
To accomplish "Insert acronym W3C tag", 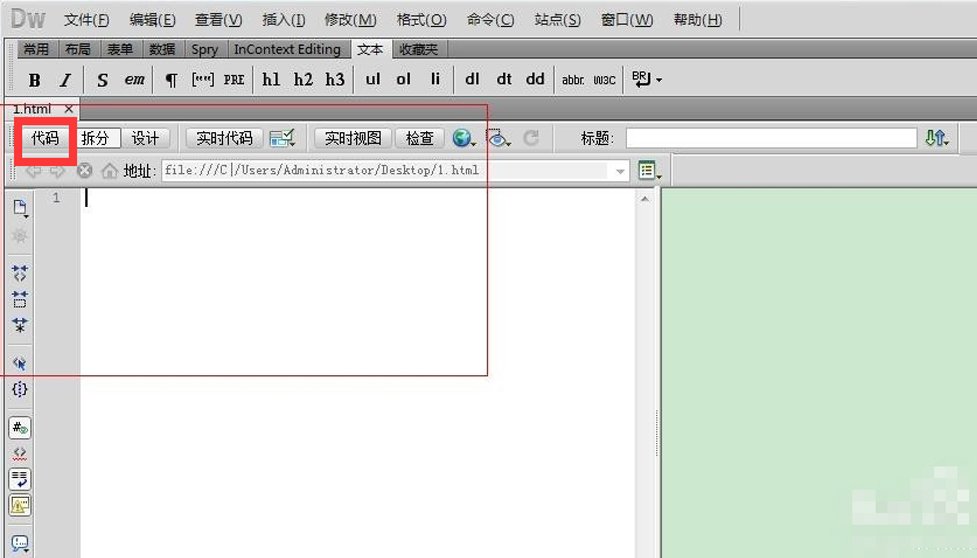I will (604, 80).
